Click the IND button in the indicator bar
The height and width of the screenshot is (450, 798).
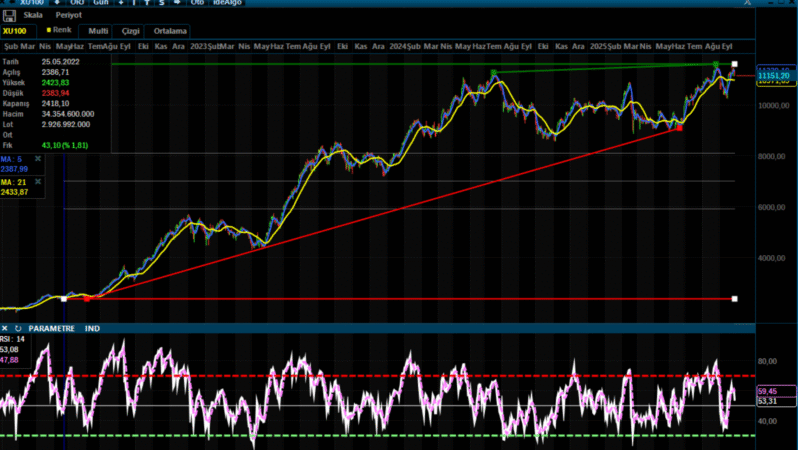coord(92,328)
